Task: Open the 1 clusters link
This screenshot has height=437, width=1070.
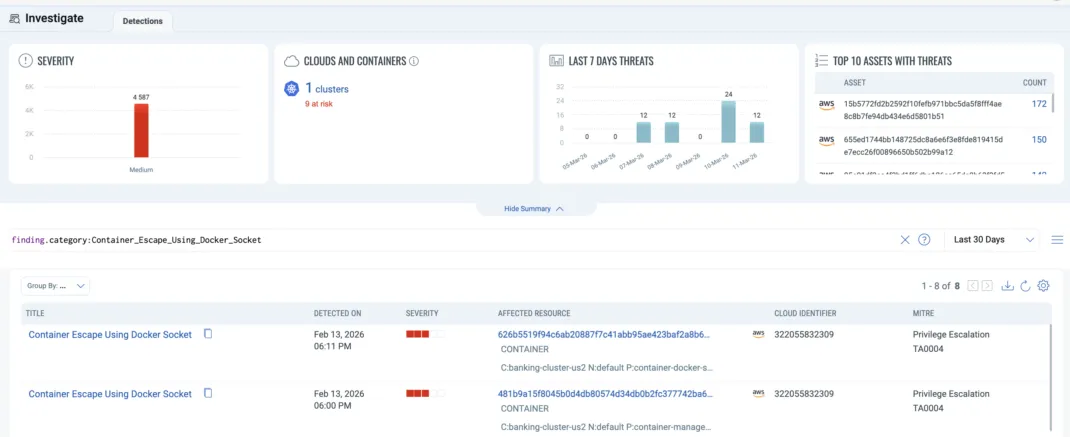Action: point(326,89)
